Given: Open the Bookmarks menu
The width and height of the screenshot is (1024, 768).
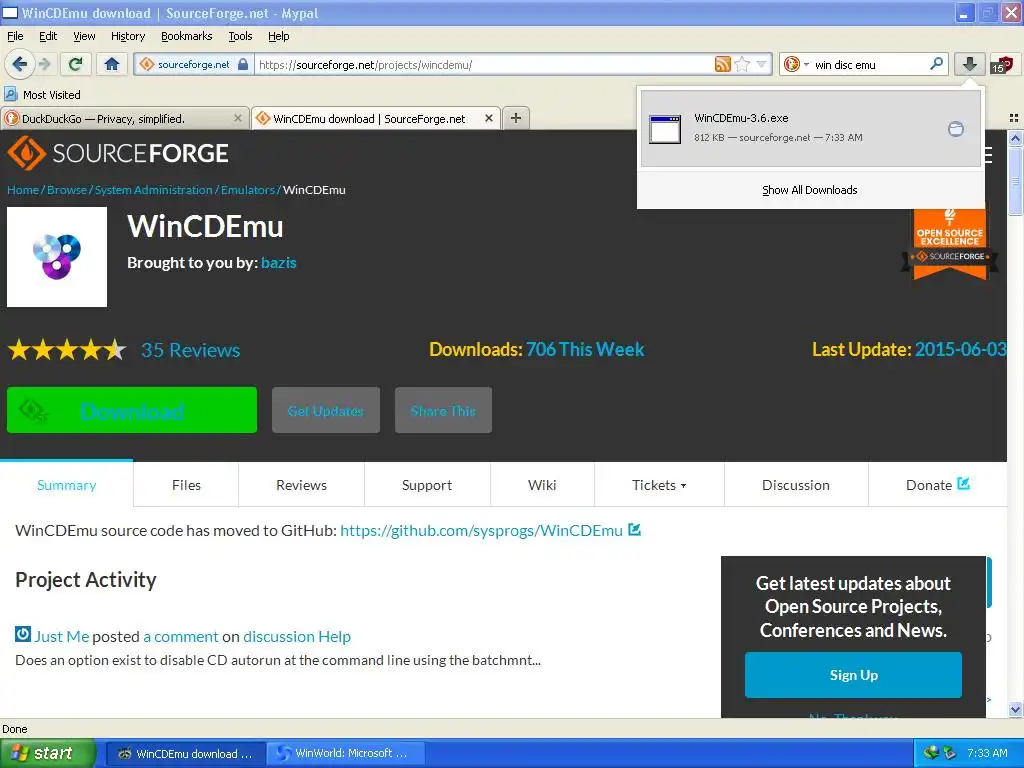Looking at the screenshot, I should [x=186, y=36].
